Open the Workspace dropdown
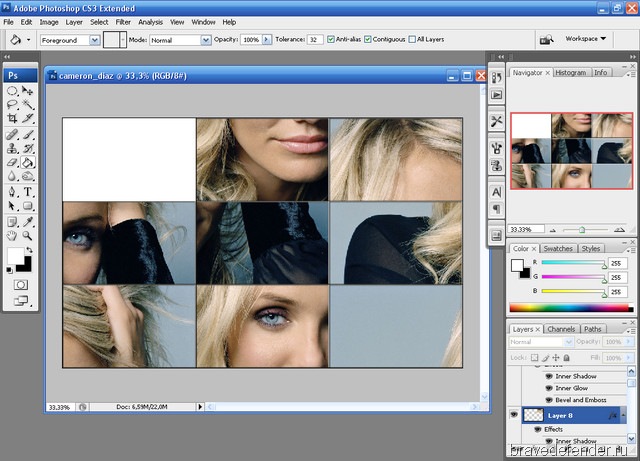This screenshot has height=461, width=640. pos(585,39)
